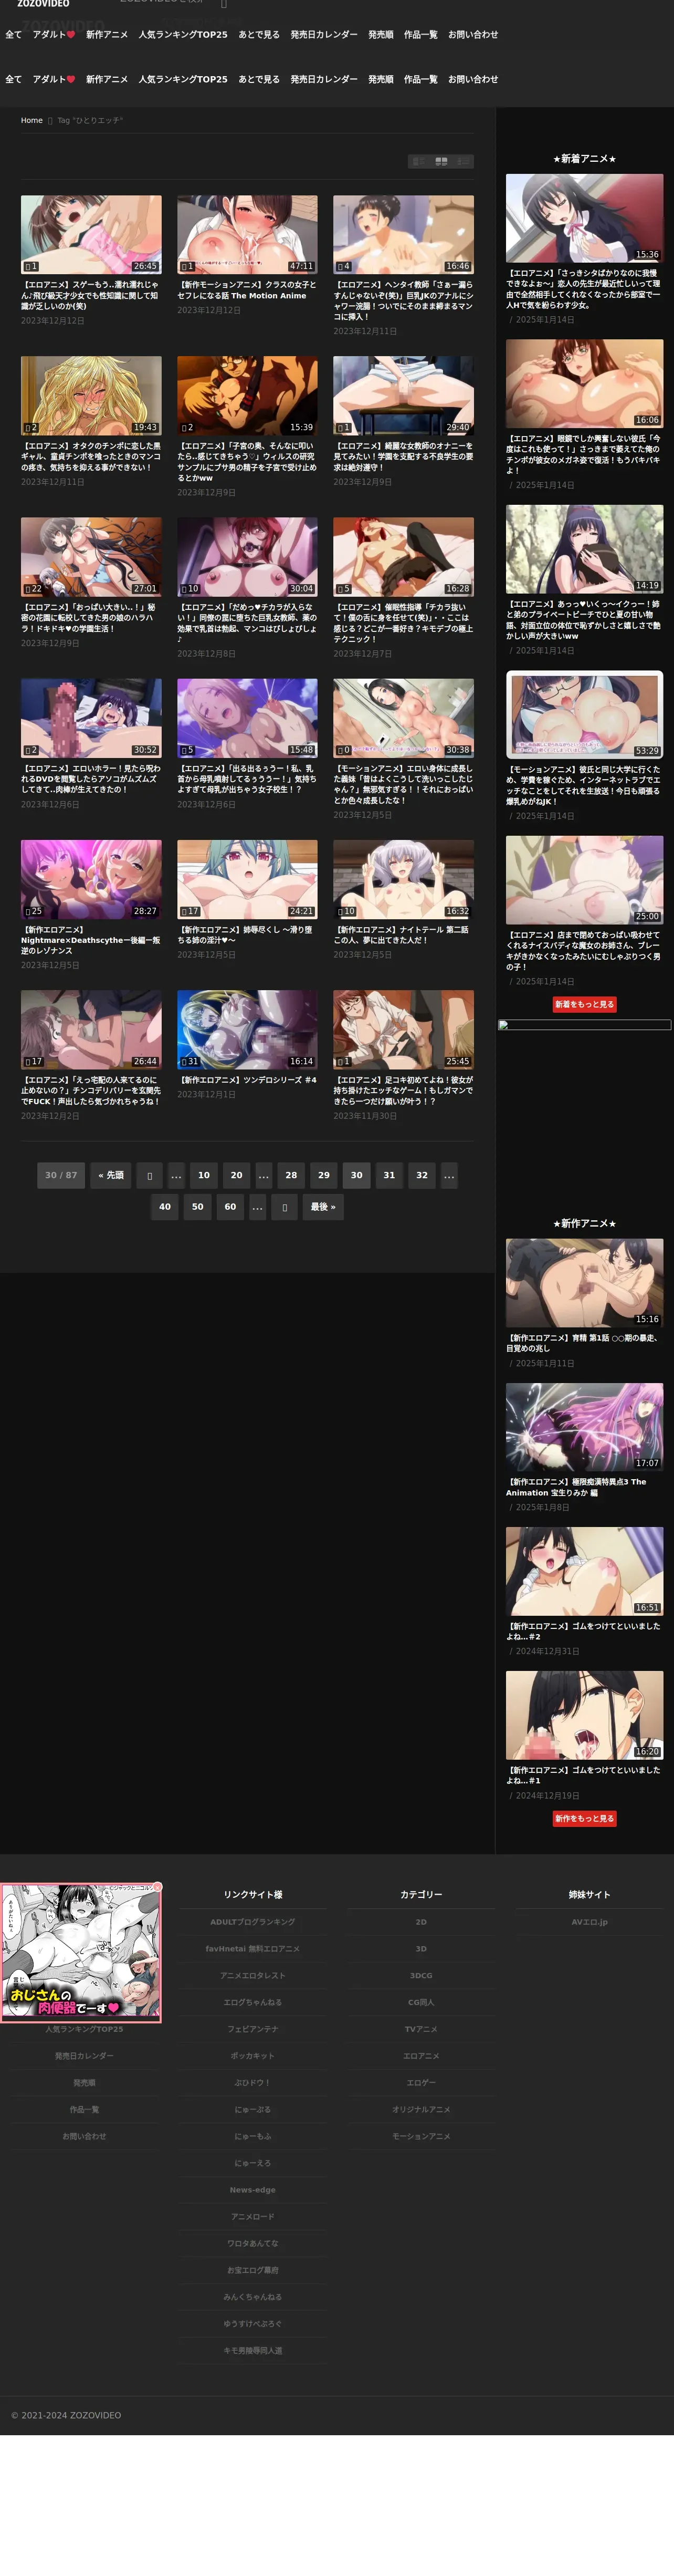Open 作品一覧 in the lower menu row
The width and height of the screenshot is (674, 2576).
[x=421, y=79]
